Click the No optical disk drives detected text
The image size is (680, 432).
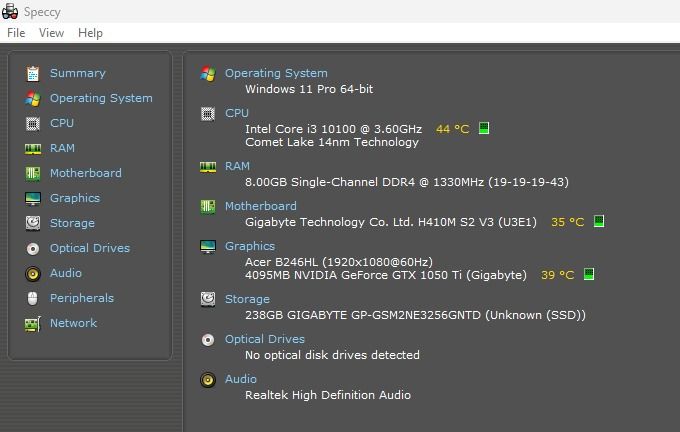click(332, 355)
